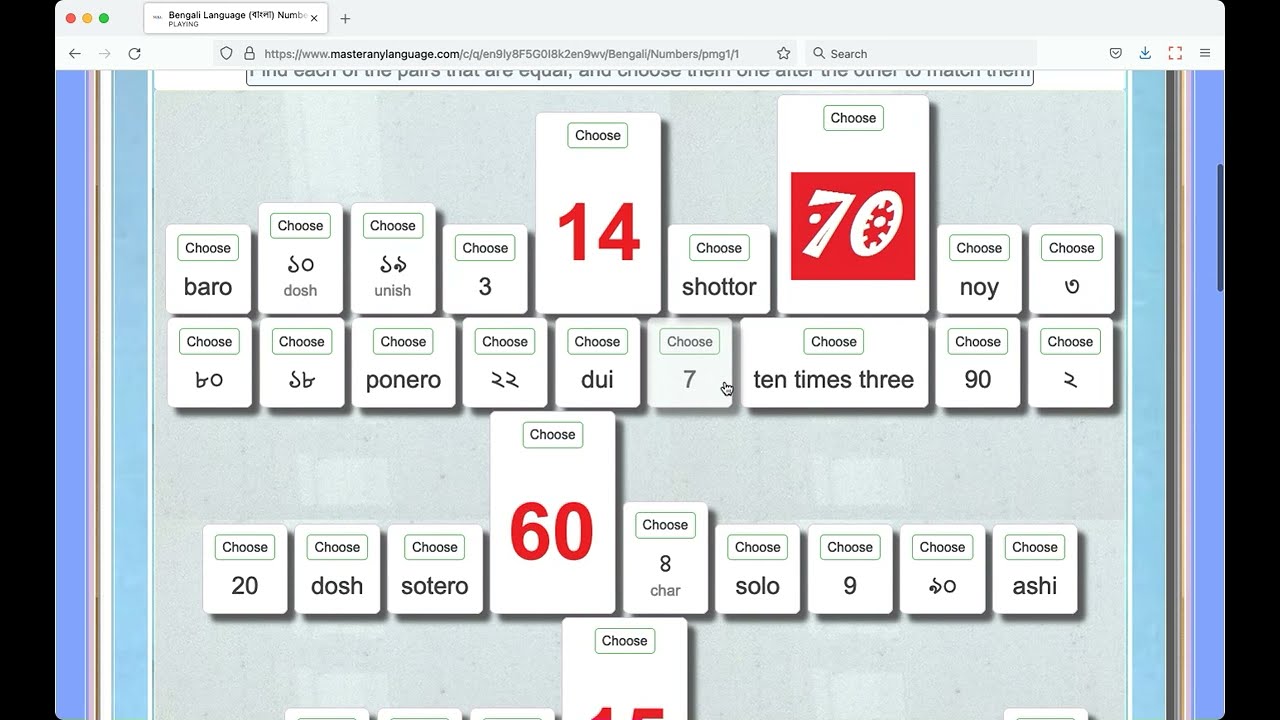Click the browser back arrow

[x=75, y=53]
